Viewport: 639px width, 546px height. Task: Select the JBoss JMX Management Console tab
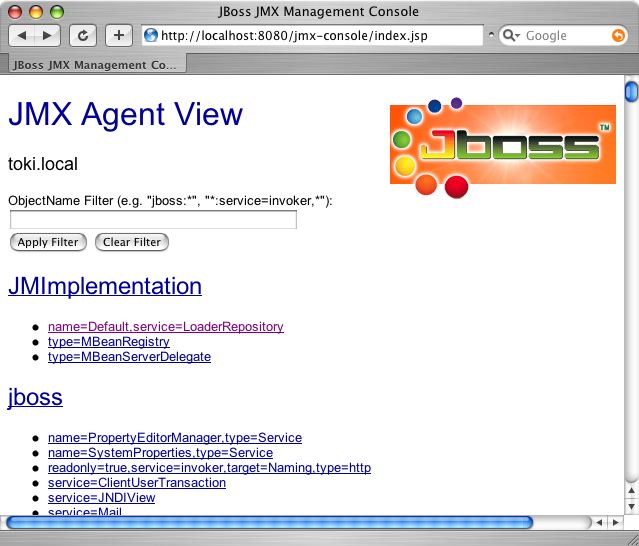click(x=95, y=65)
